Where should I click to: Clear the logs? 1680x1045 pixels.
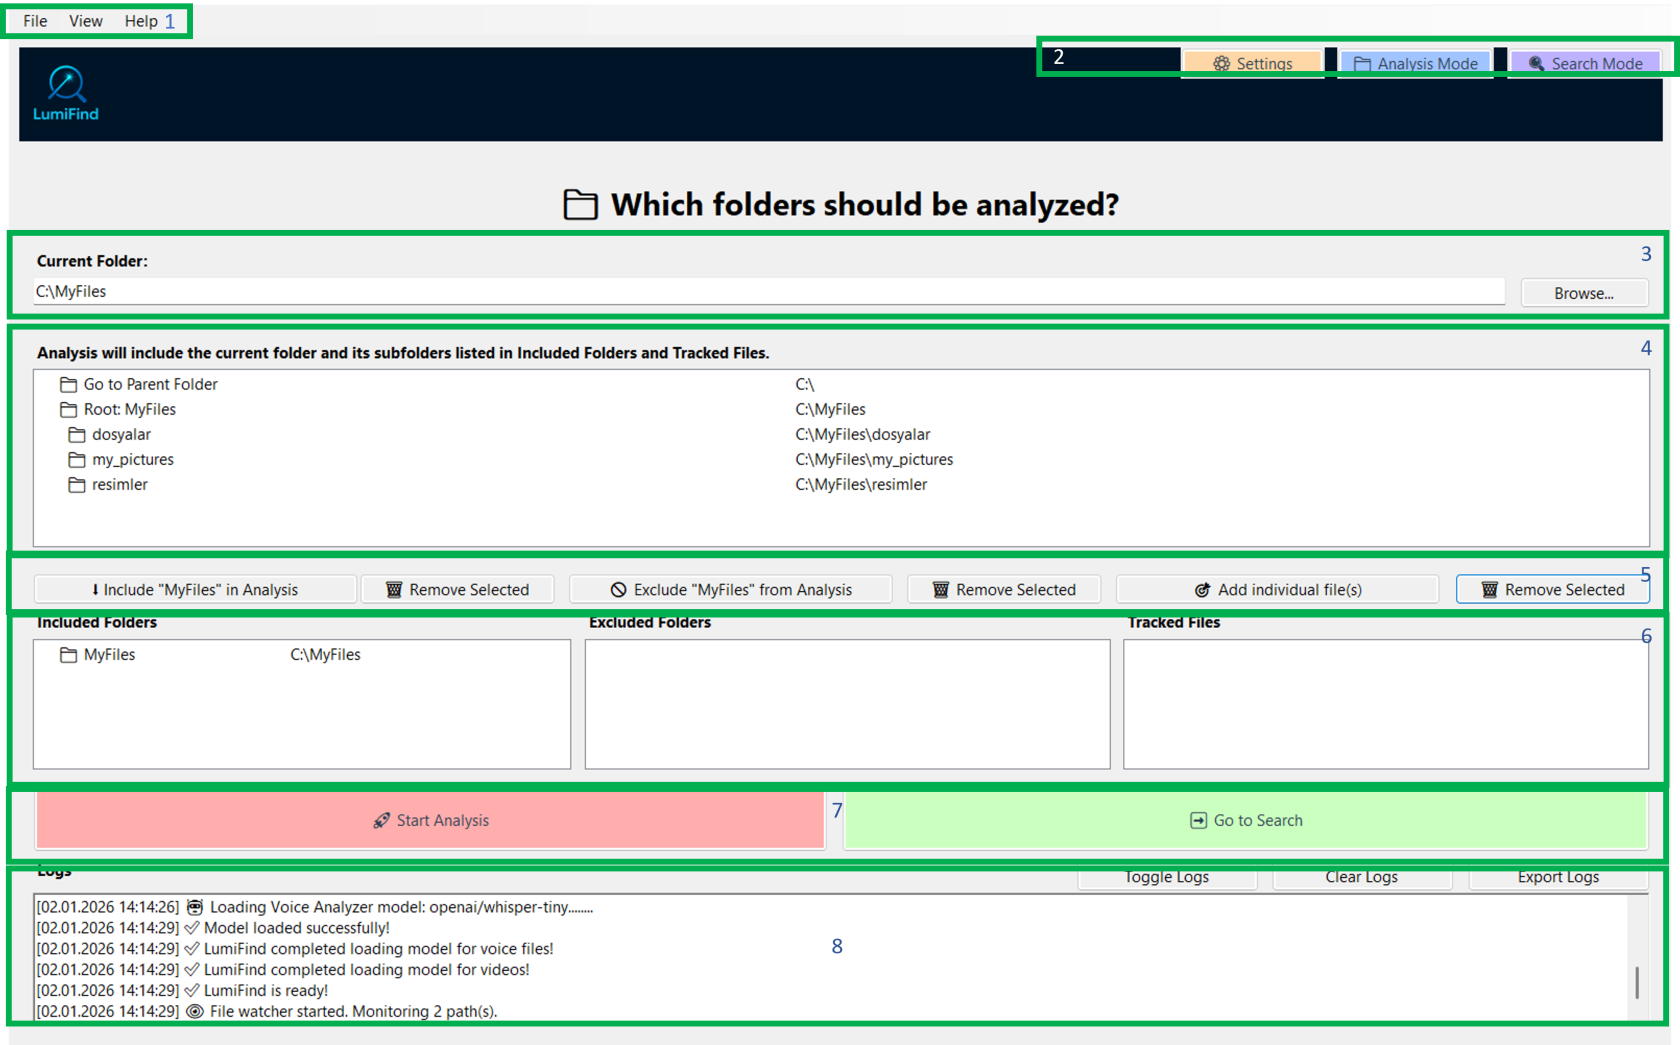point(1362,877)
